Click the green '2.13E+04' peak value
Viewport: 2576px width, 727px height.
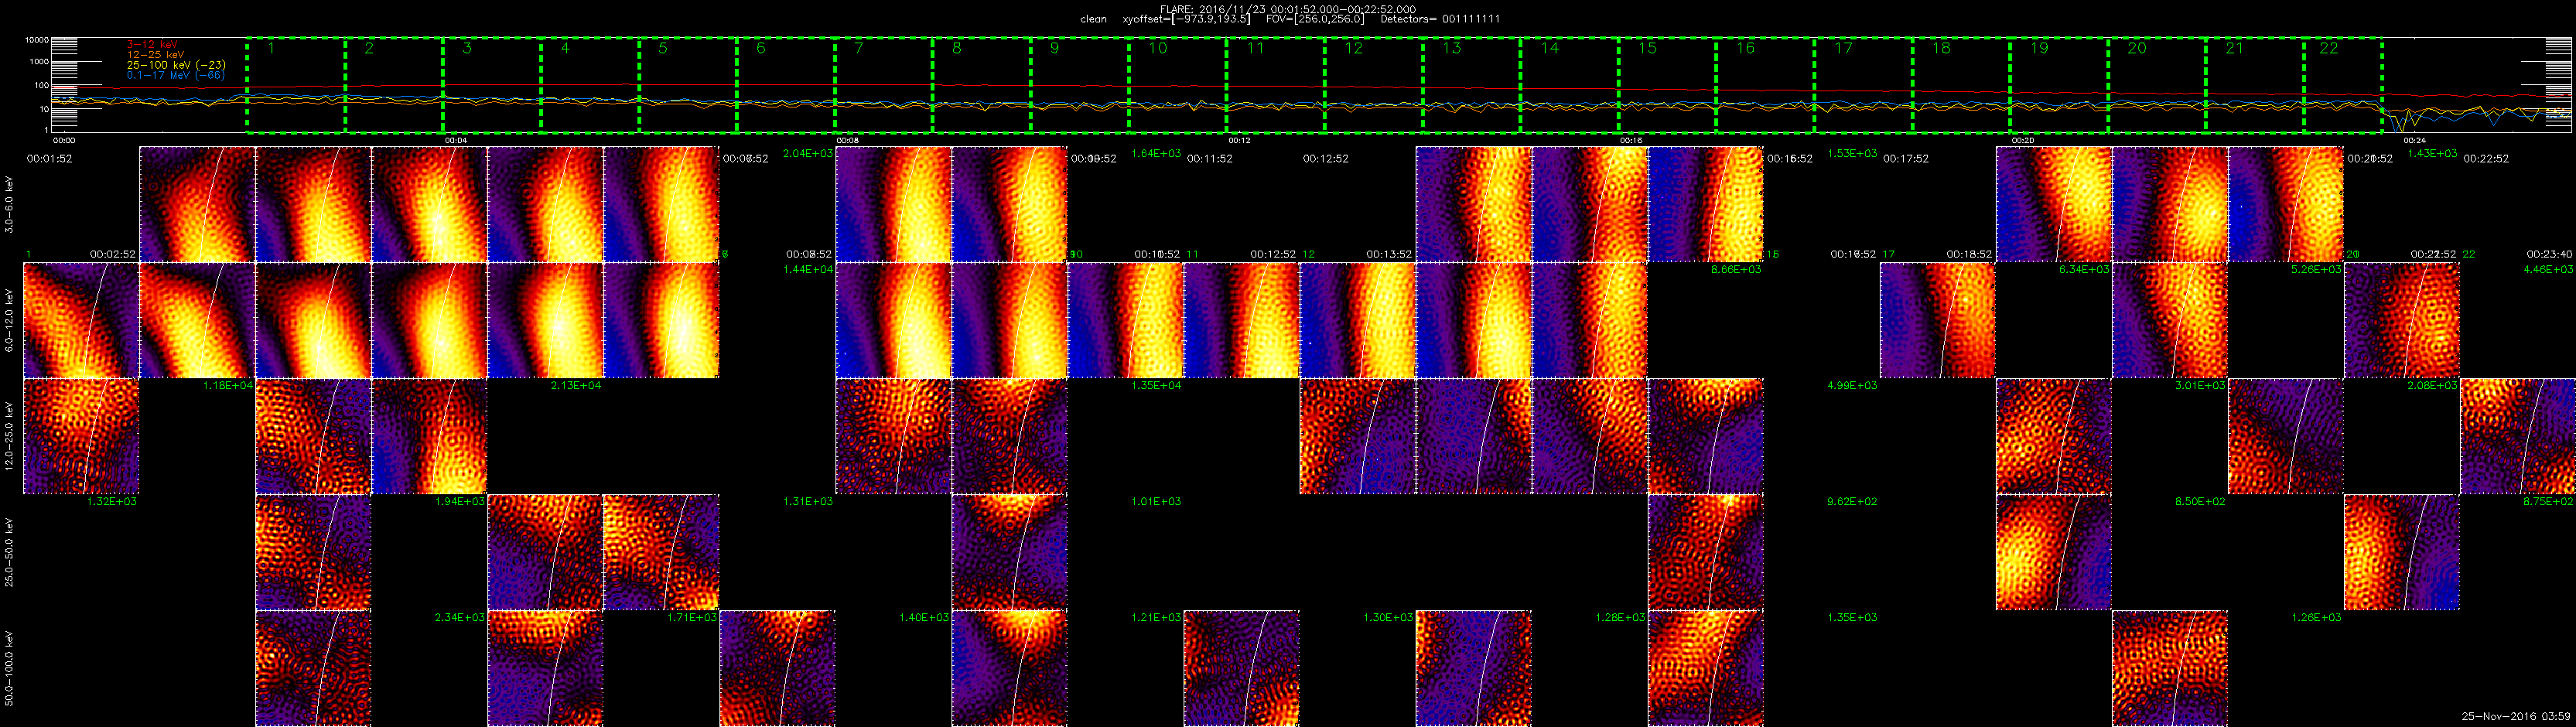(576, 385)
